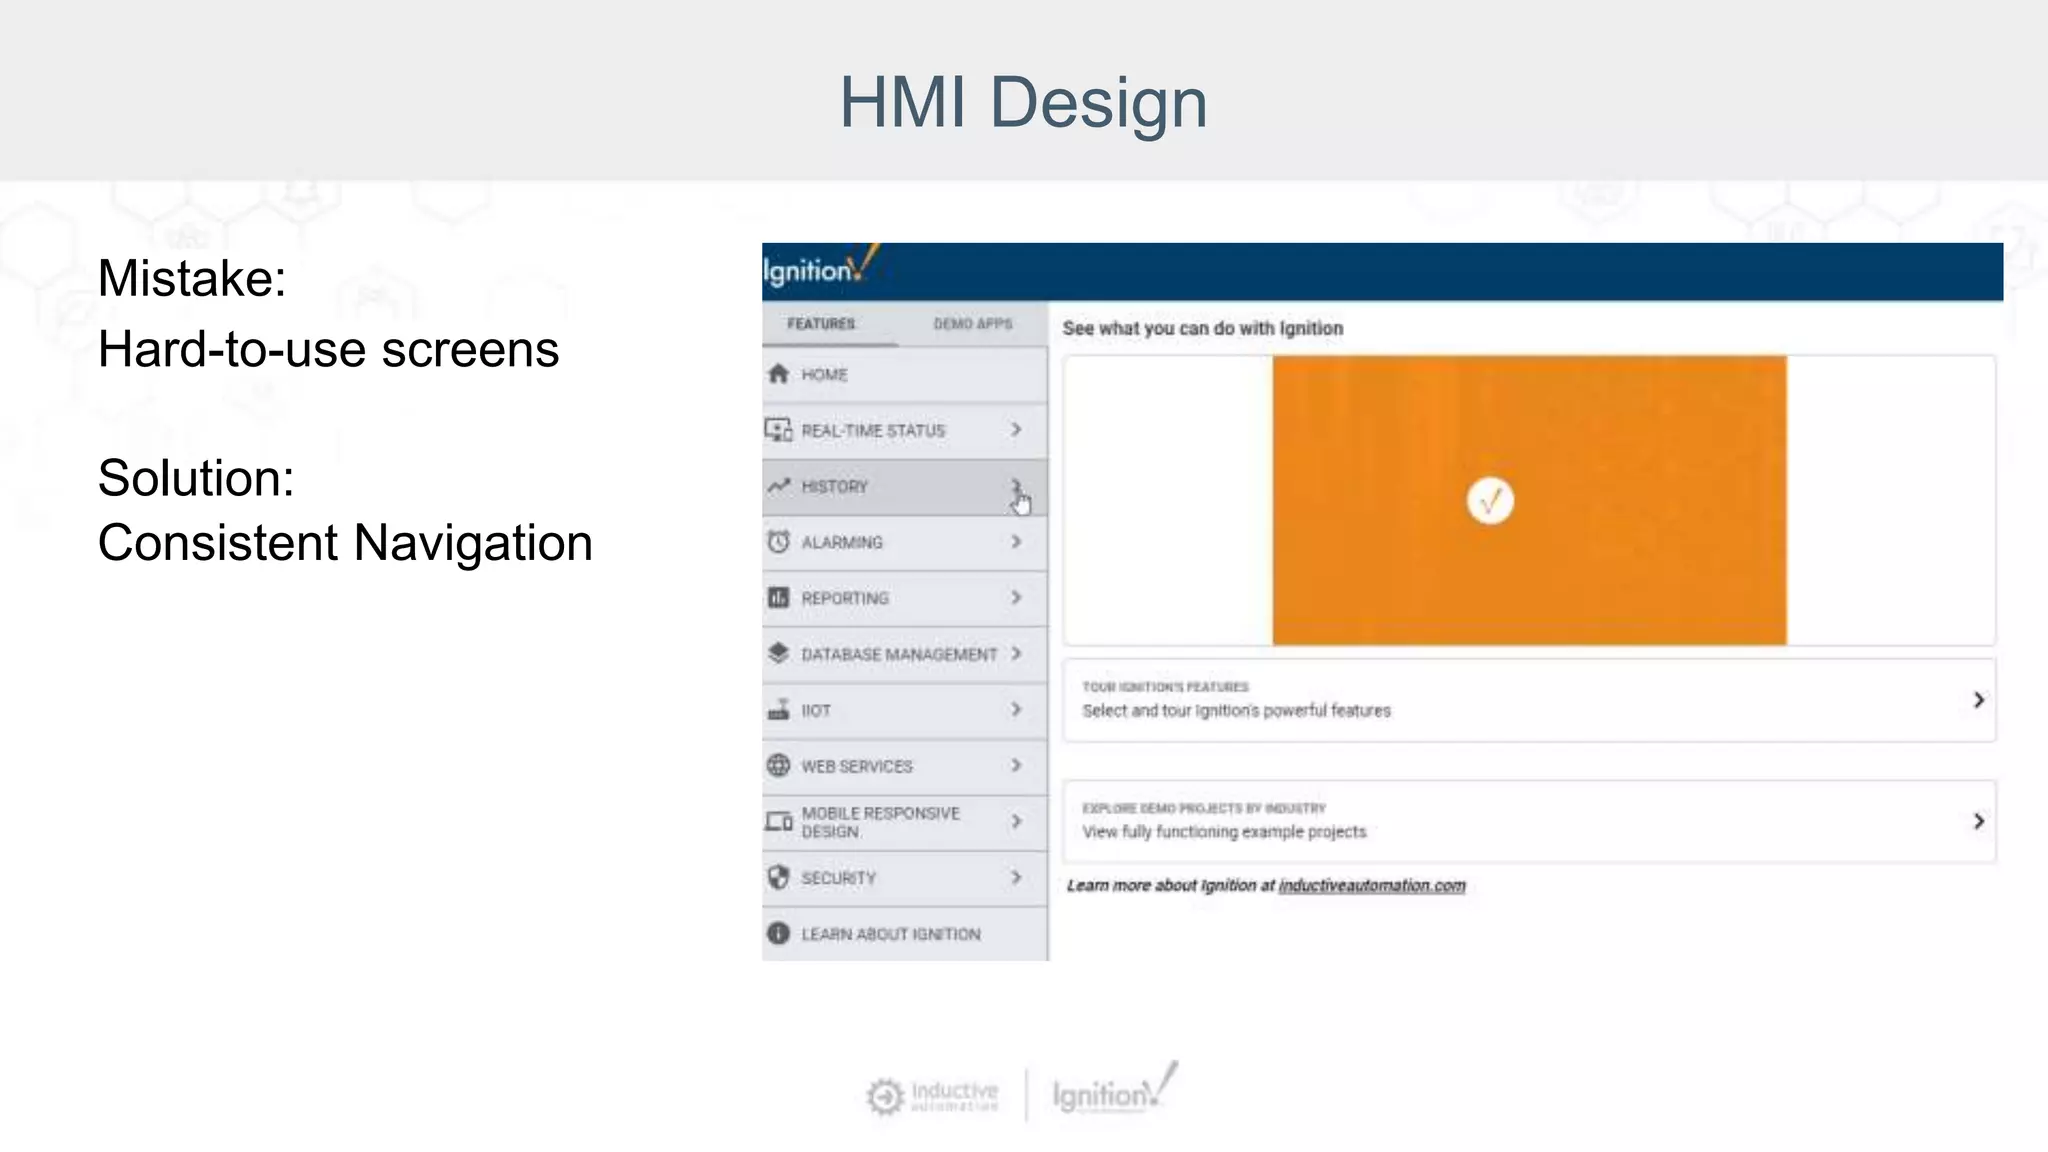Click the Ignition logo in header bar

coord(820,266)
